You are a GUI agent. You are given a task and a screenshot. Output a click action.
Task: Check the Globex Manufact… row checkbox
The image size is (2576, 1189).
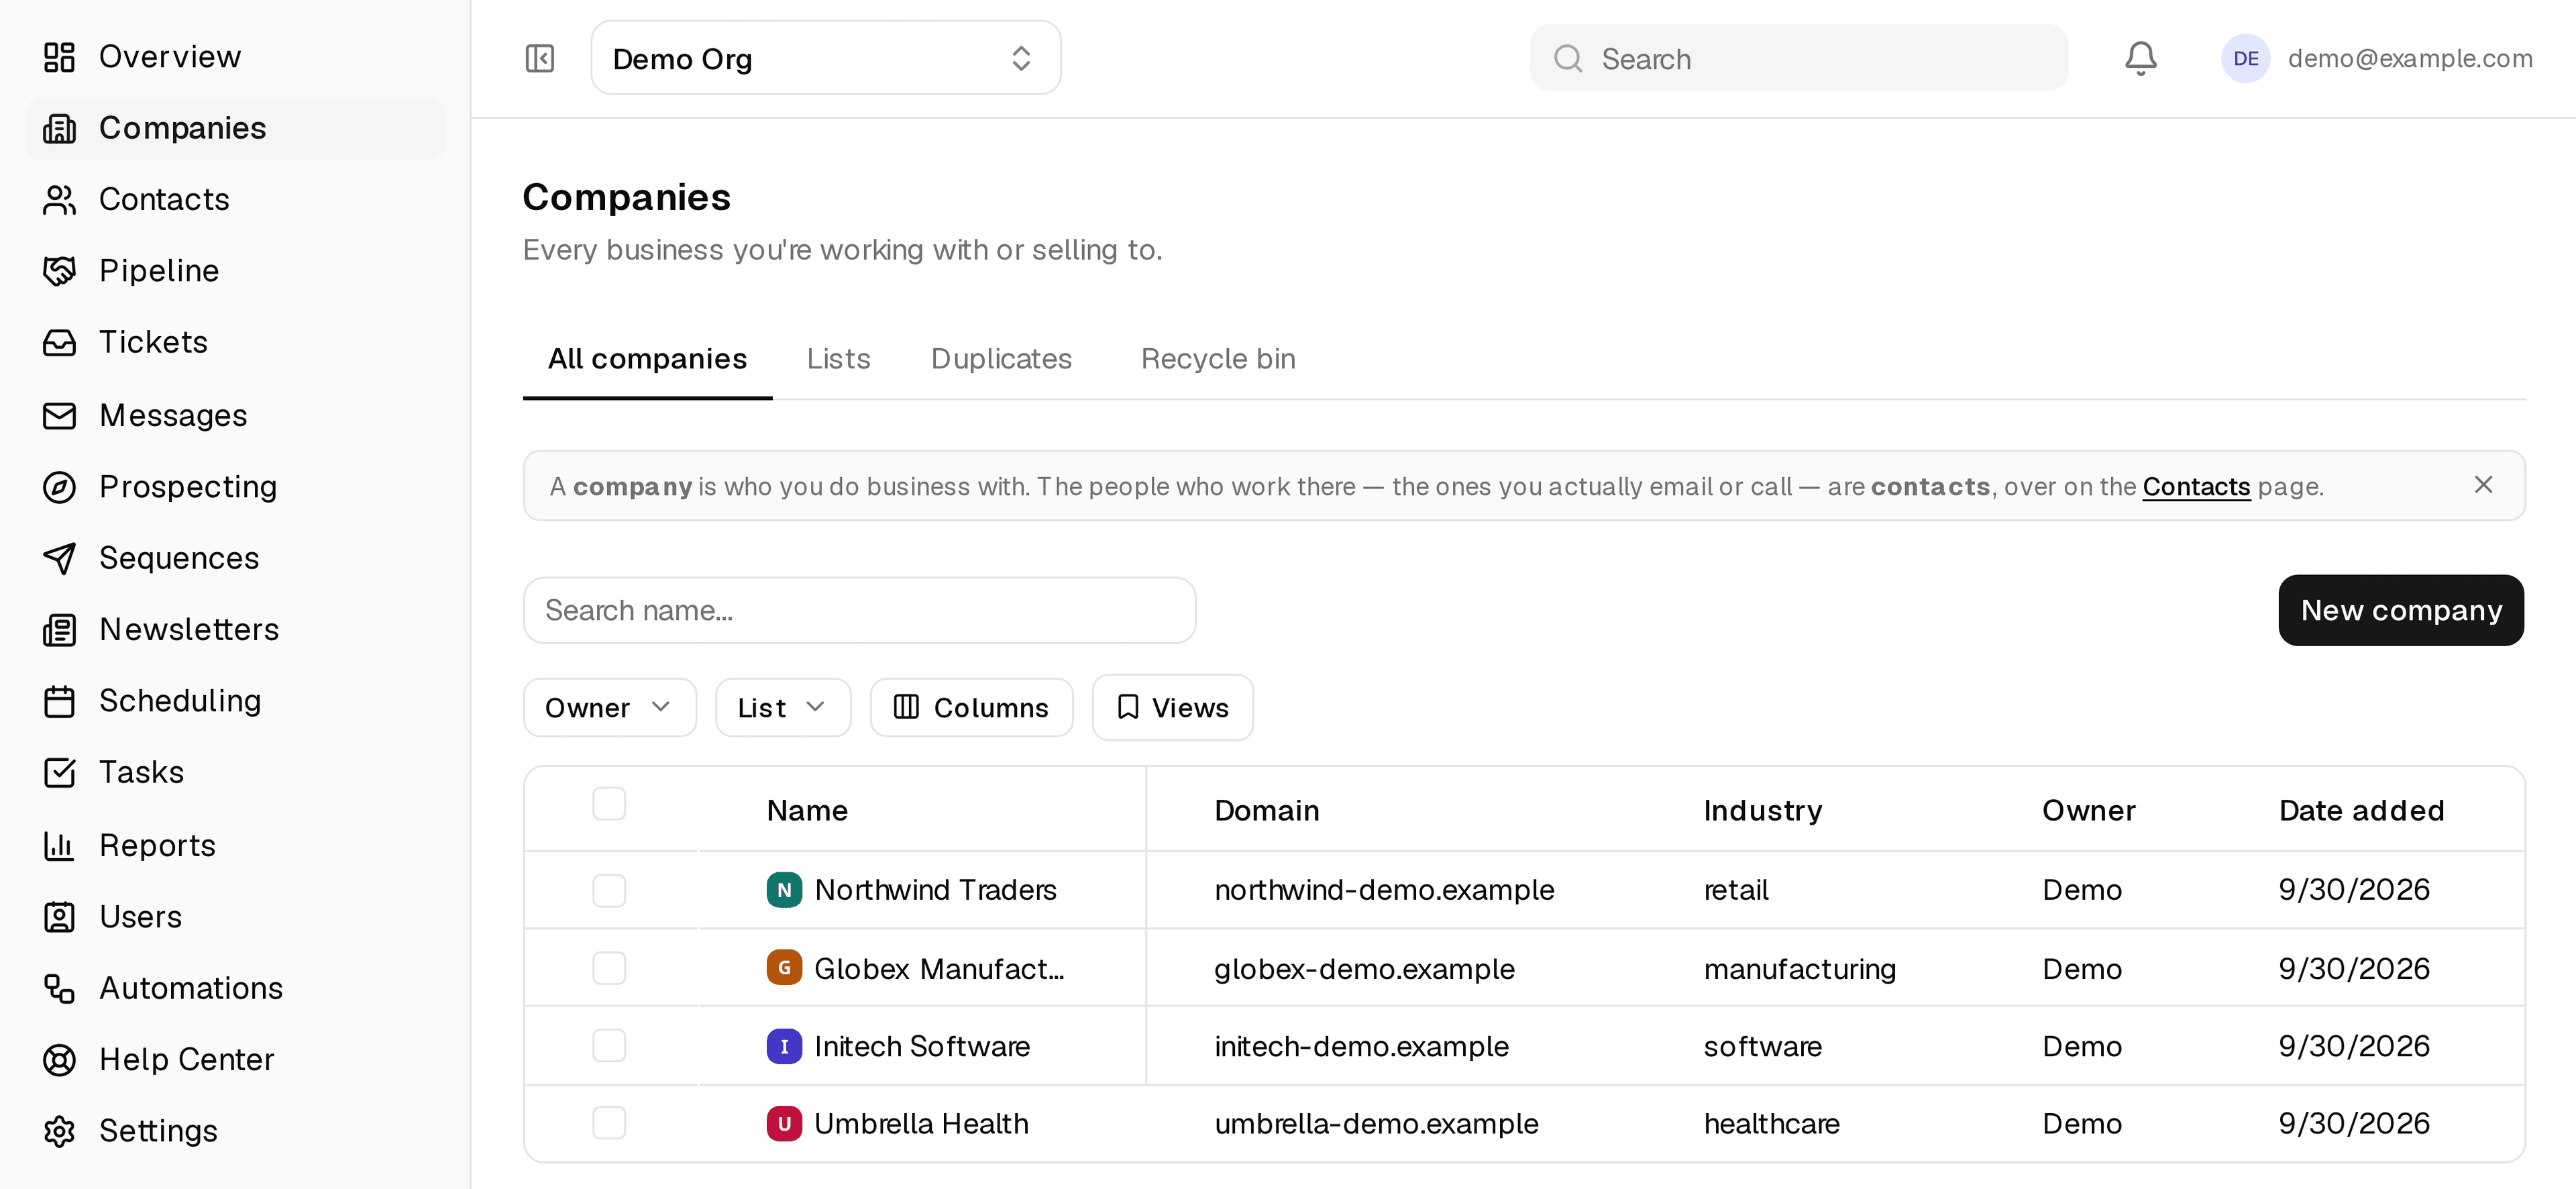click(609, 968)
